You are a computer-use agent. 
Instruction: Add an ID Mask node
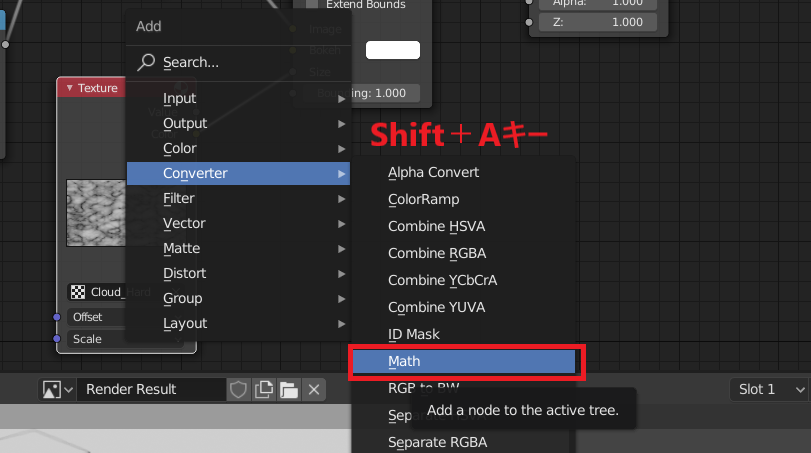coord(464,334)
